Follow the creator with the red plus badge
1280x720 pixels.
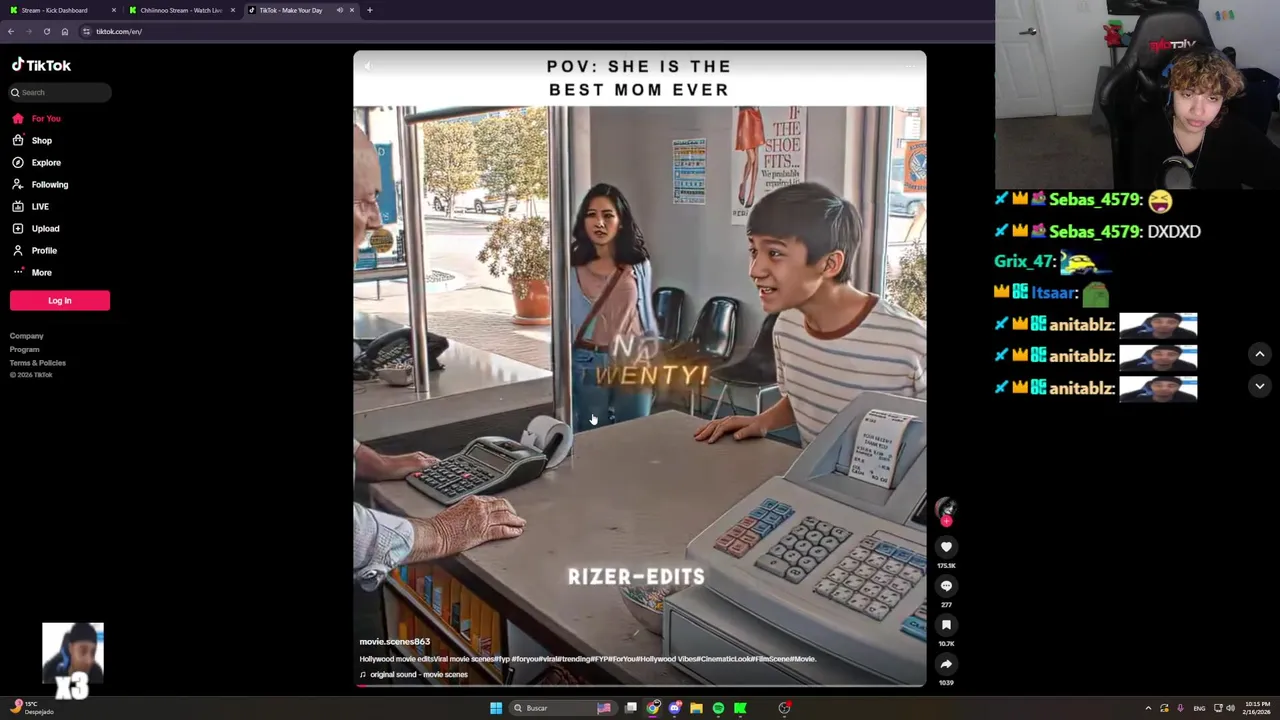coord(946,521)
